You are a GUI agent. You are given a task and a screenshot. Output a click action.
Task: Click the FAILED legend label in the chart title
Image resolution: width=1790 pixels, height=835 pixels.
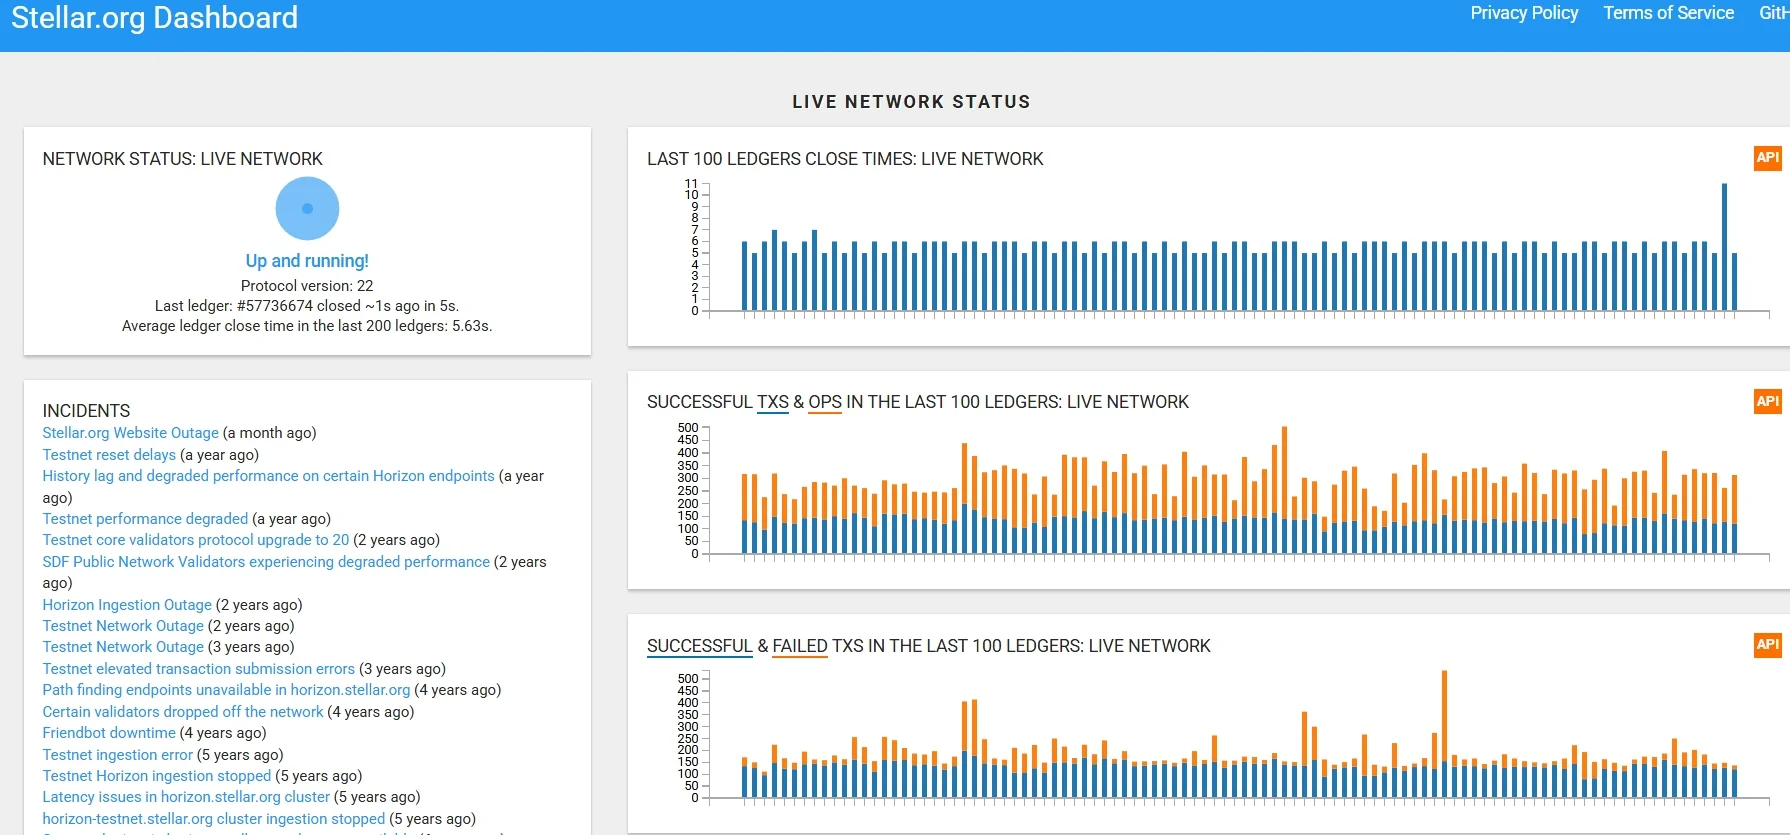pos(800,646)
